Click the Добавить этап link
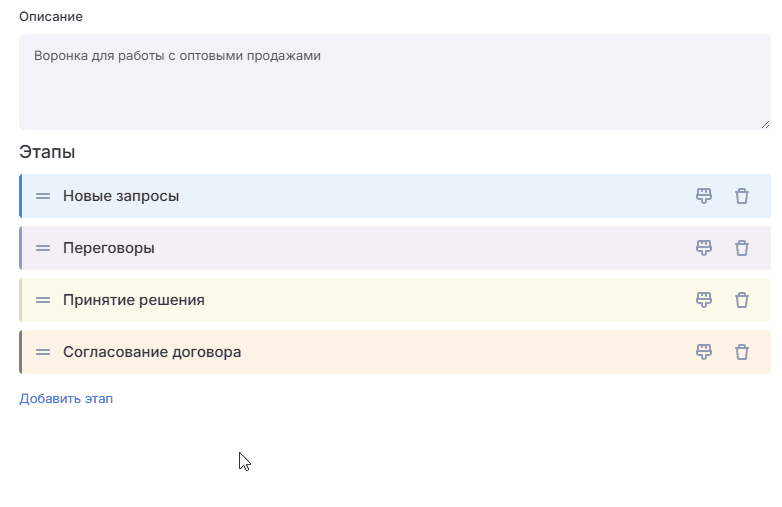The height and width of the screenshot is (507, 782). coord(66,399)
